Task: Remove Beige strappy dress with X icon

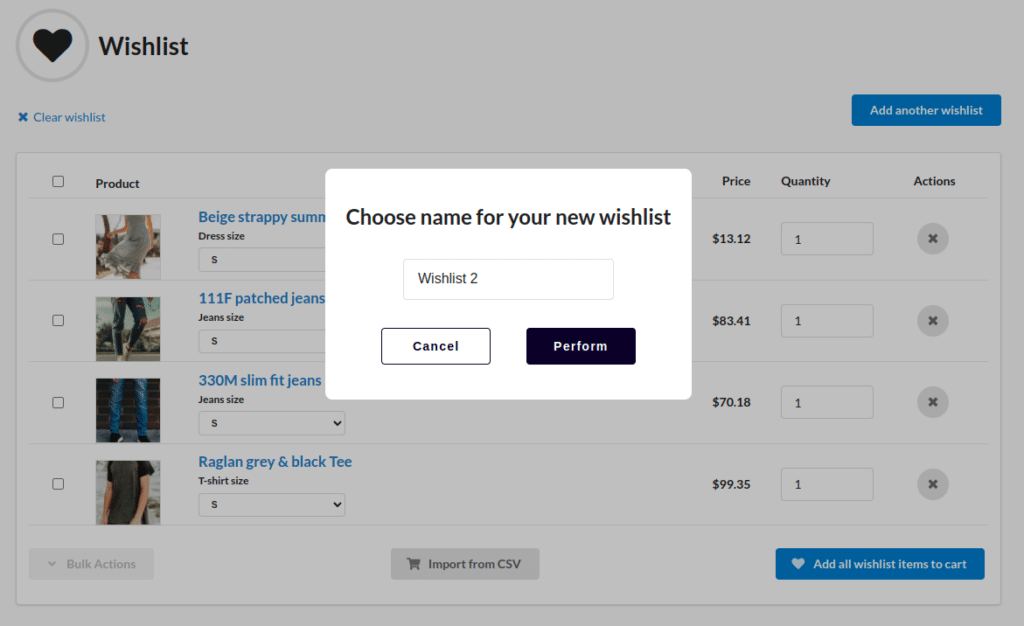Action: [x=933, y=239]
